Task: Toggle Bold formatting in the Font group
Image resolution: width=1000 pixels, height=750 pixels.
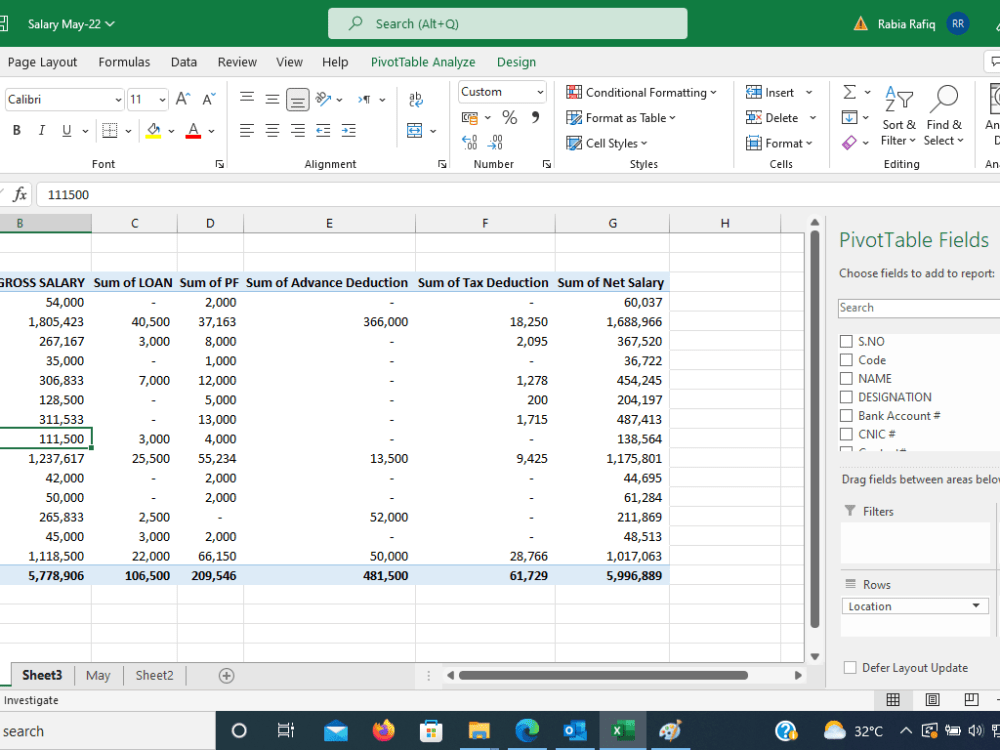Action: click(x=17, y=130)
